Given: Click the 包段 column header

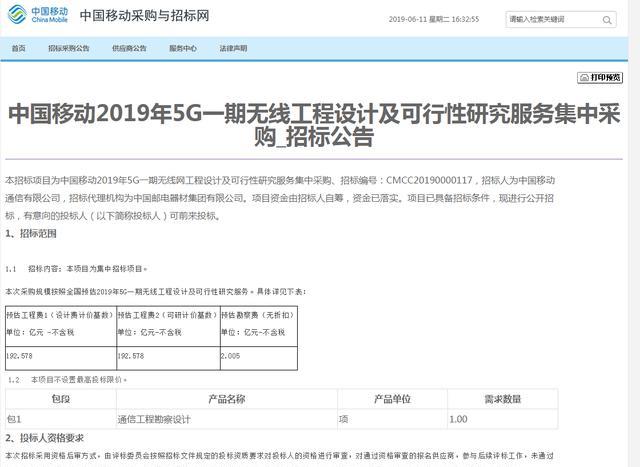Looking at the screenshot, I should tap(61, 399).
